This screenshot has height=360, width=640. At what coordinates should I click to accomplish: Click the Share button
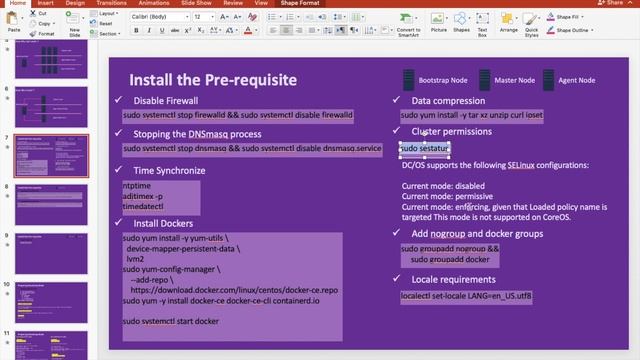coord(610,3)
